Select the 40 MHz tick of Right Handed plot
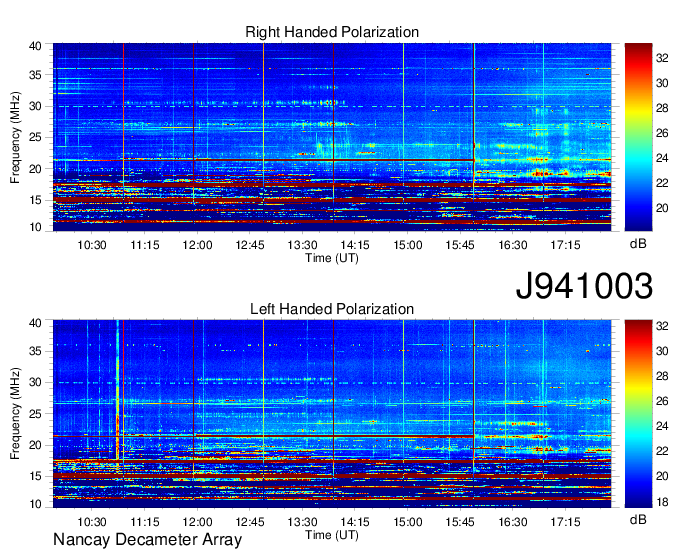The width and height of the screenshot is (680, 552). tap(35, 46)
